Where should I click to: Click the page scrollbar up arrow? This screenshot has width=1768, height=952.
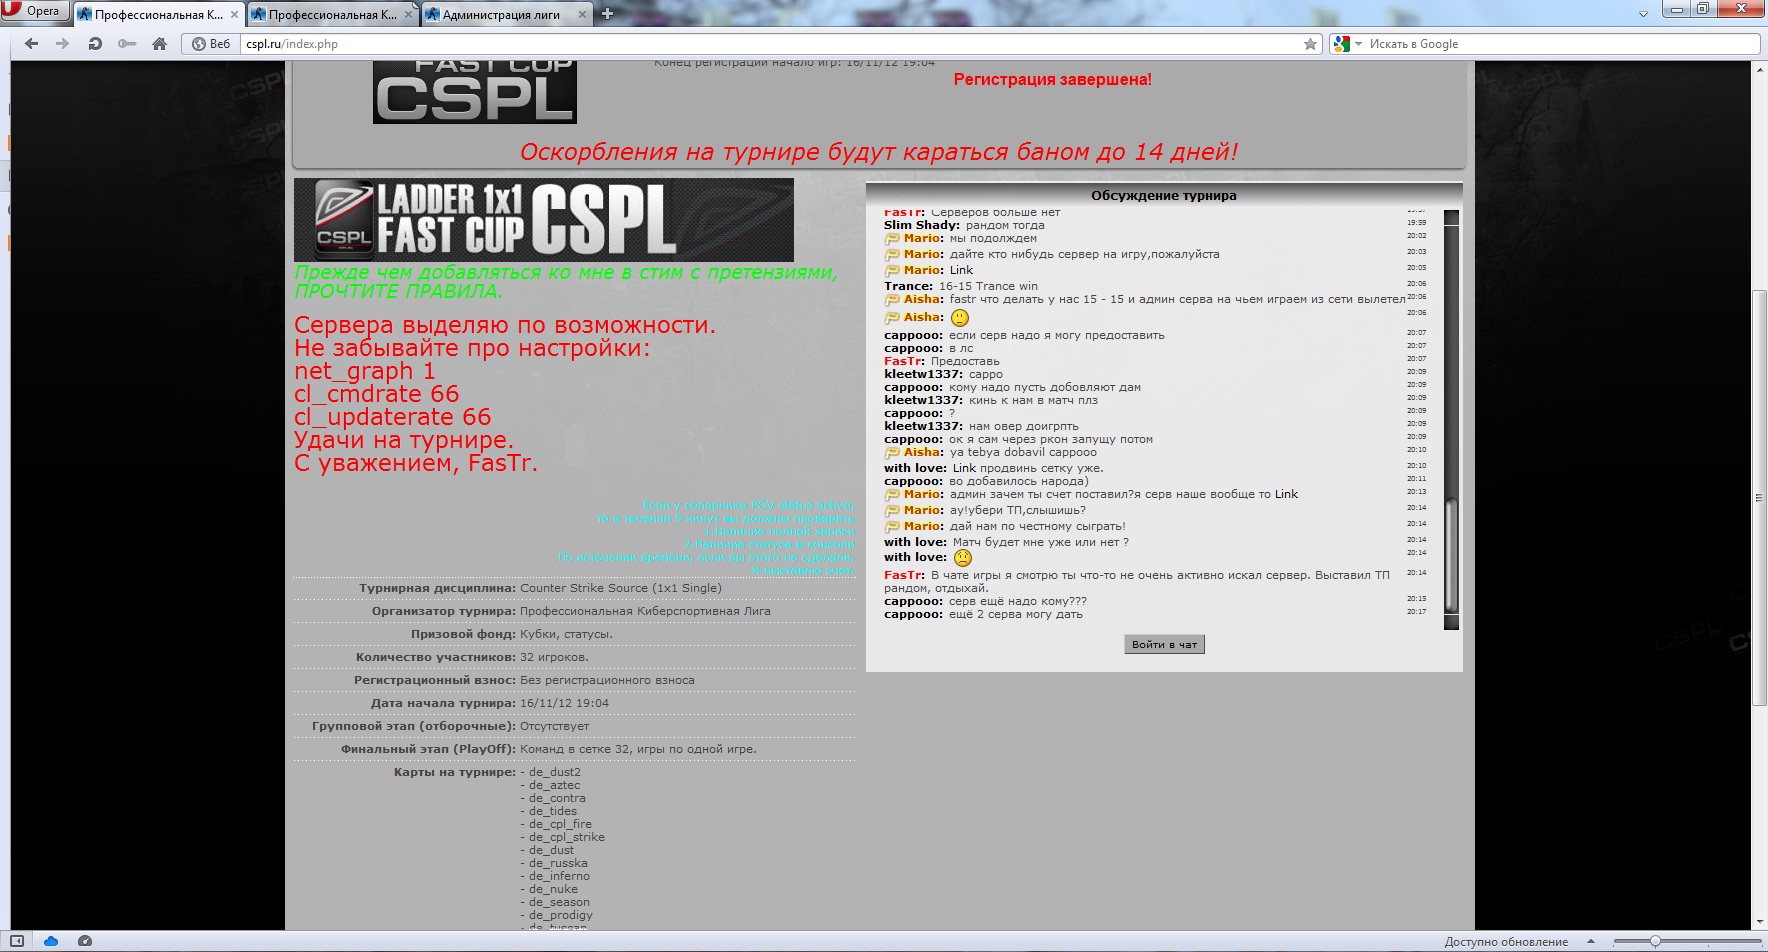tap(1759, 69)
